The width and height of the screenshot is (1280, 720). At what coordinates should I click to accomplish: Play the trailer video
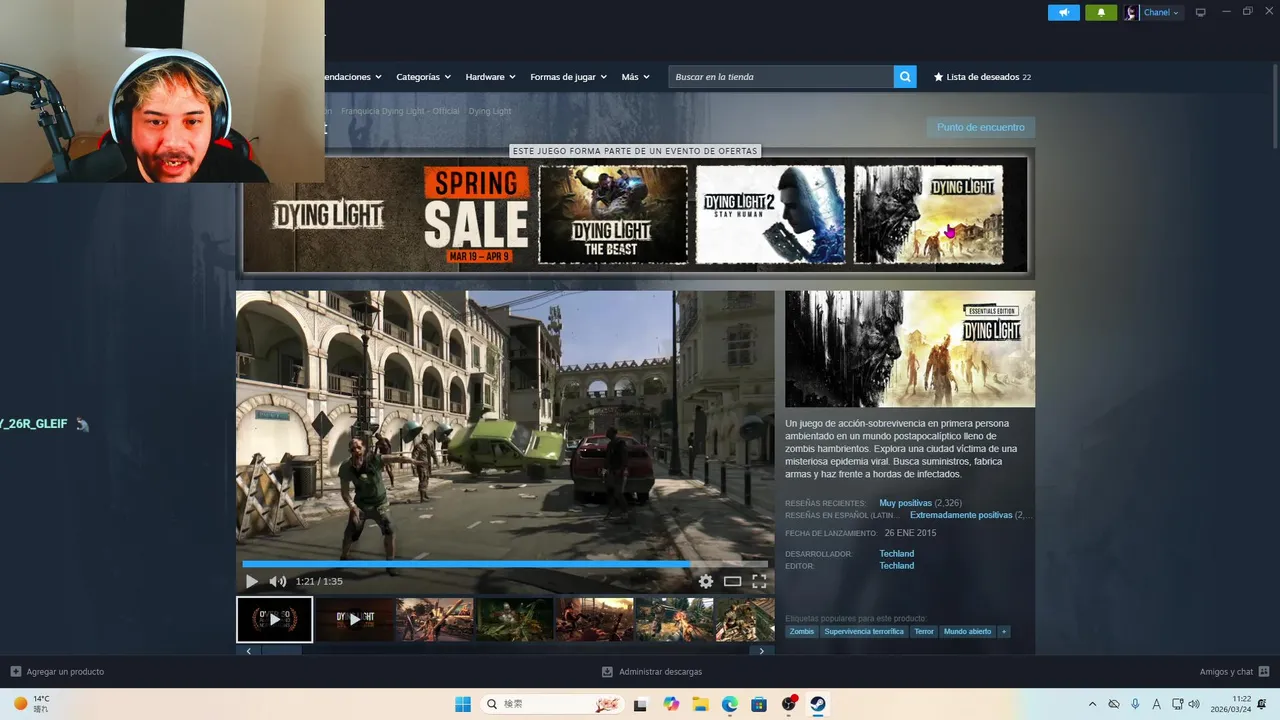(x=251, y=581)
